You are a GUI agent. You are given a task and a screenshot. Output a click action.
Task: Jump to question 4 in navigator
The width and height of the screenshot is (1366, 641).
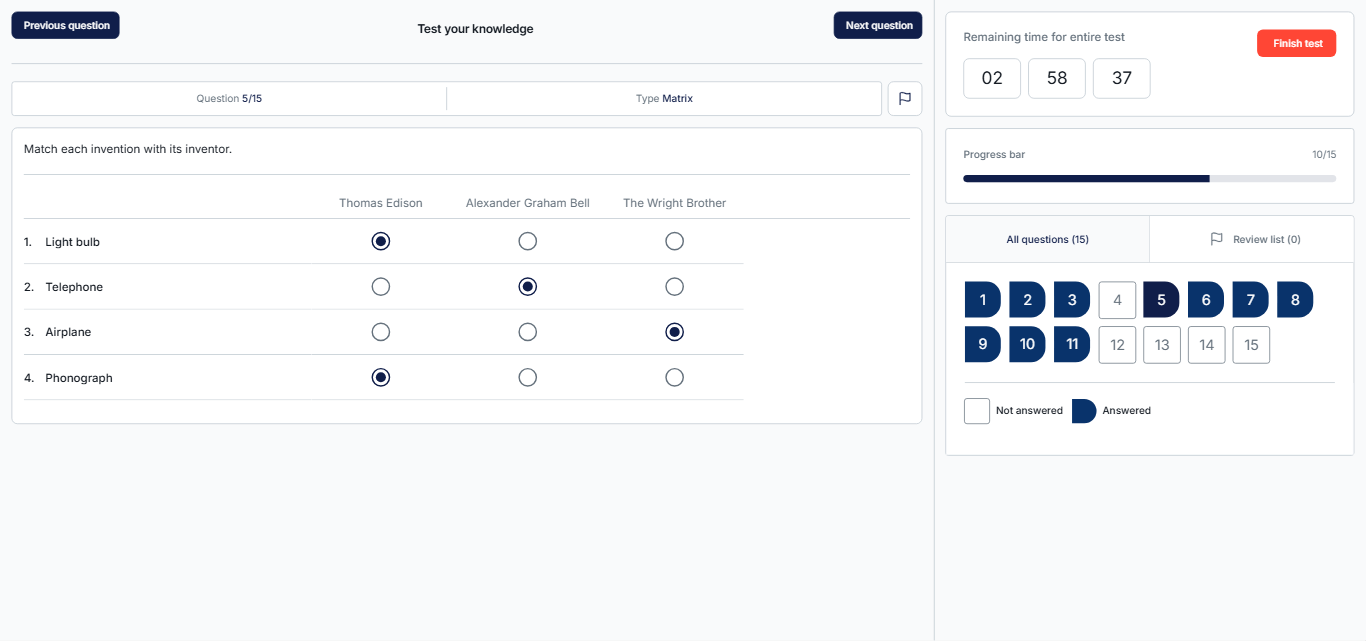1117,300
